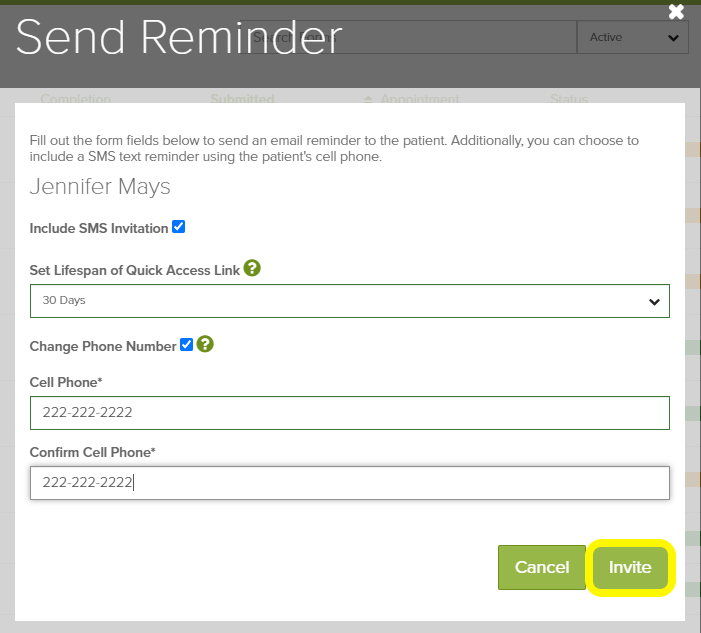Focus the Cell Phone input field
Viewport: 701px width, 633px height.
(x=349, y=413)
